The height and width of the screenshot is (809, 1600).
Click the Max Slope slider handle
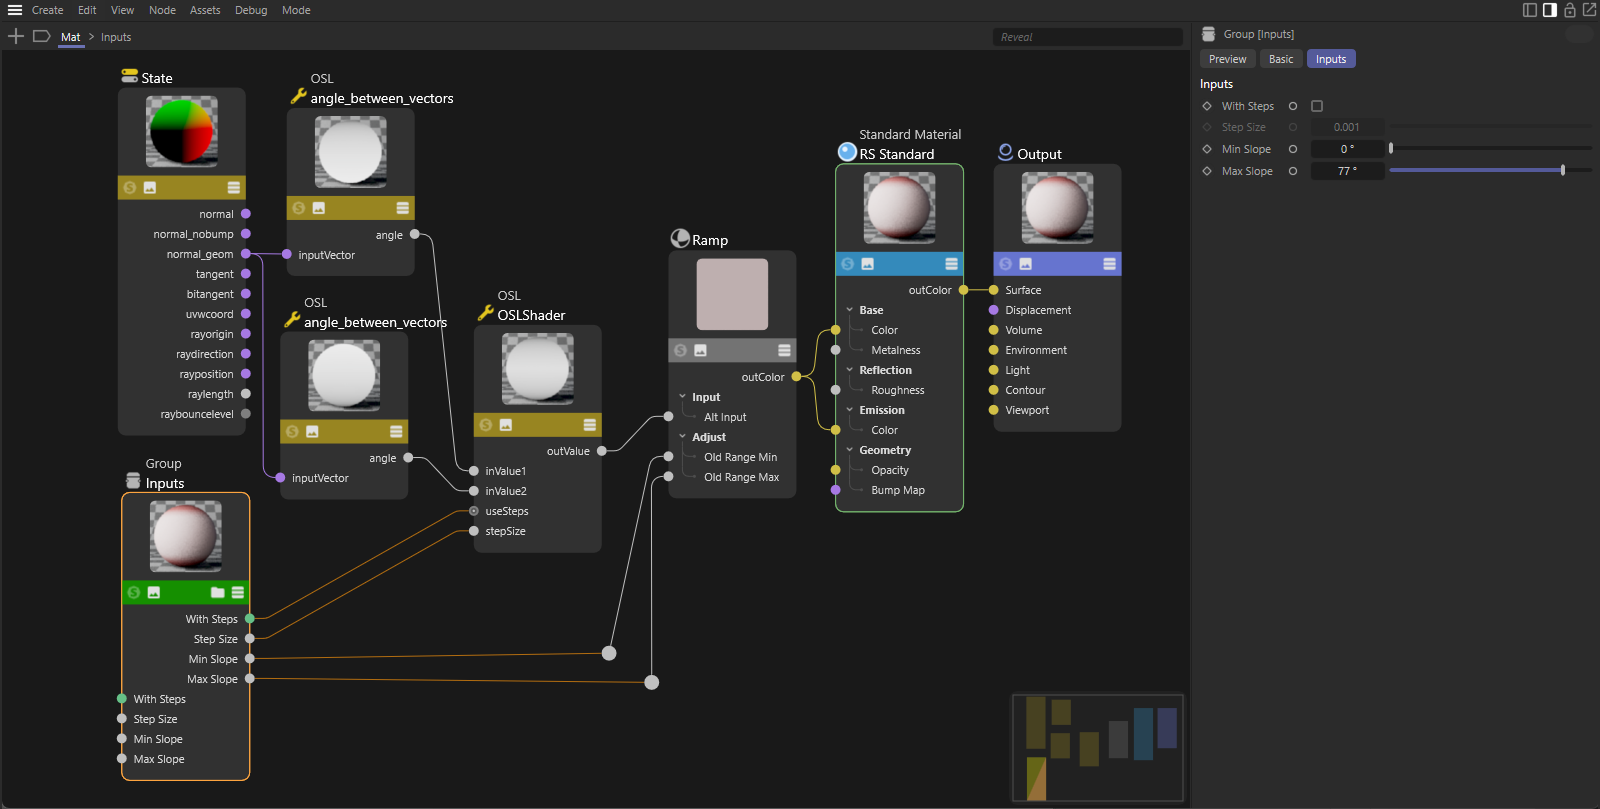click(1563, 171)
